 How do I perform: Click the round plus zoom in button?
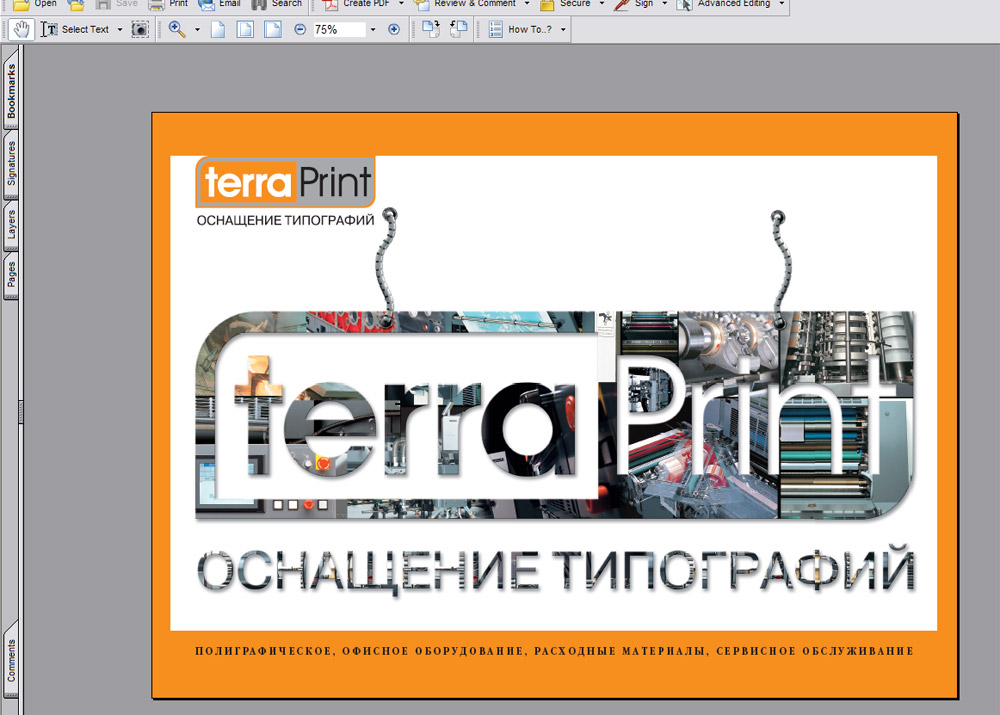click(394, 29)
